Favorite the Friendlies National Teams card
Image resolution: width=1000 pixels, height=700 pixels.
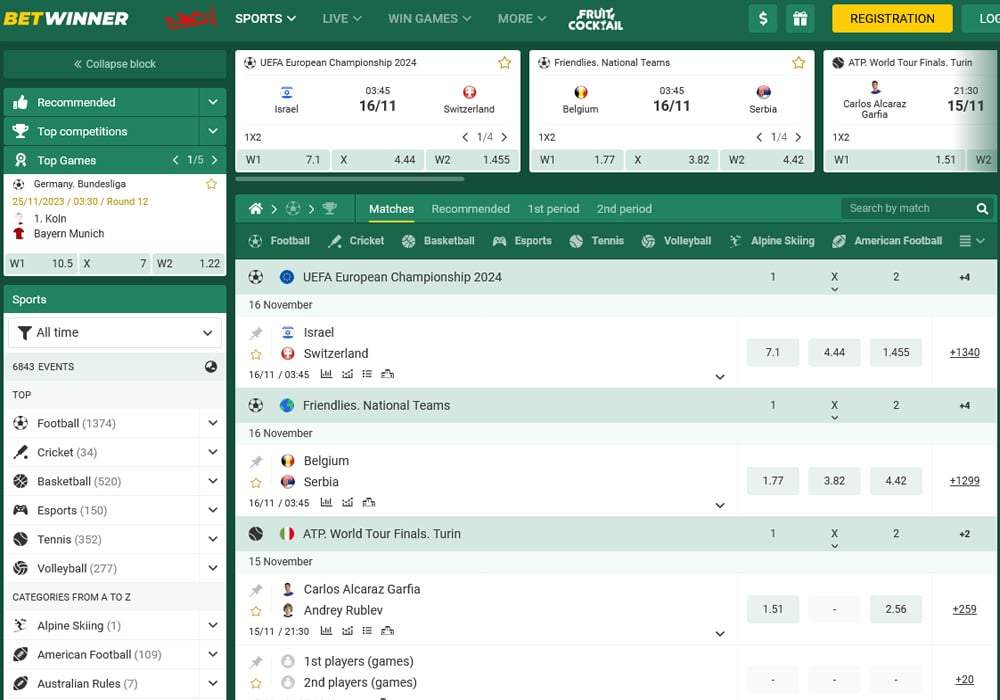point(798,62)
